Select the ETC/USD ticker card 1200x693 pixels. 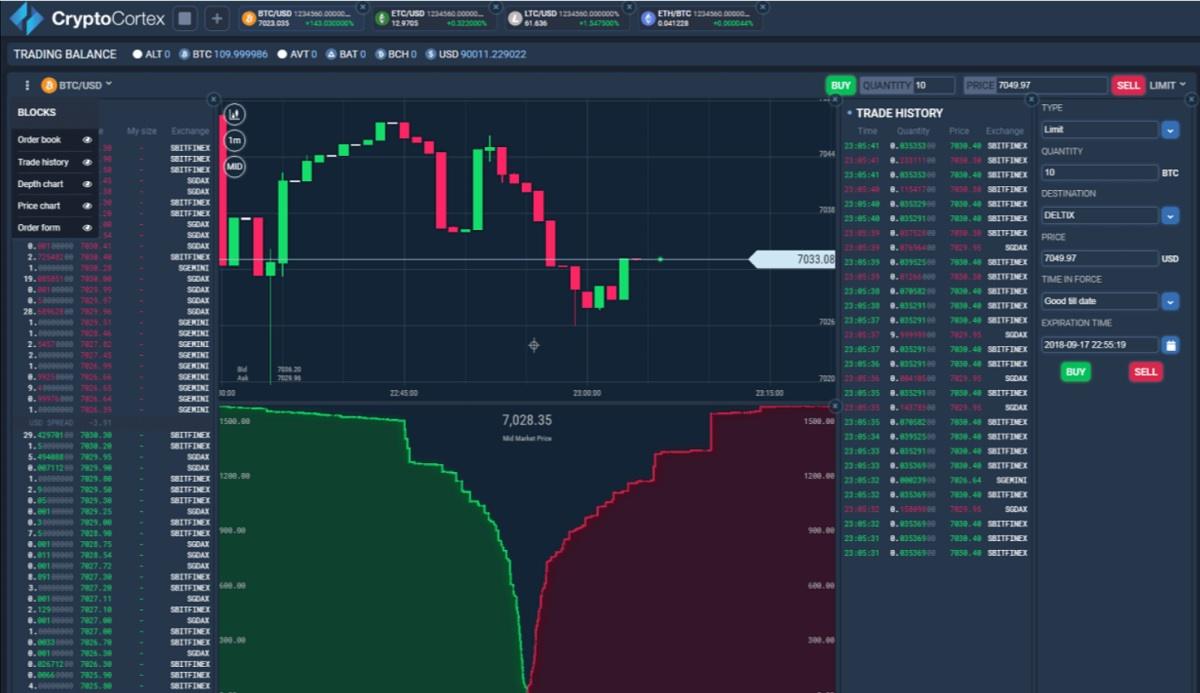click(433, 18)
